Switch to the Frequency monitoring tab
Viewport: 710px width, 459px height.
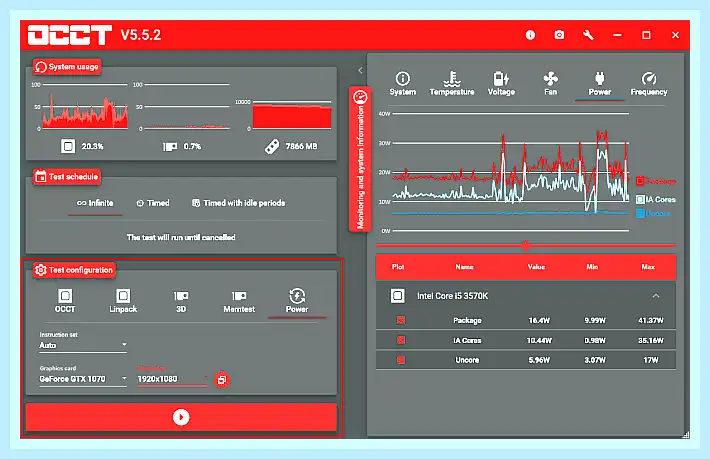pyautogui.click(x=649, y=84)
